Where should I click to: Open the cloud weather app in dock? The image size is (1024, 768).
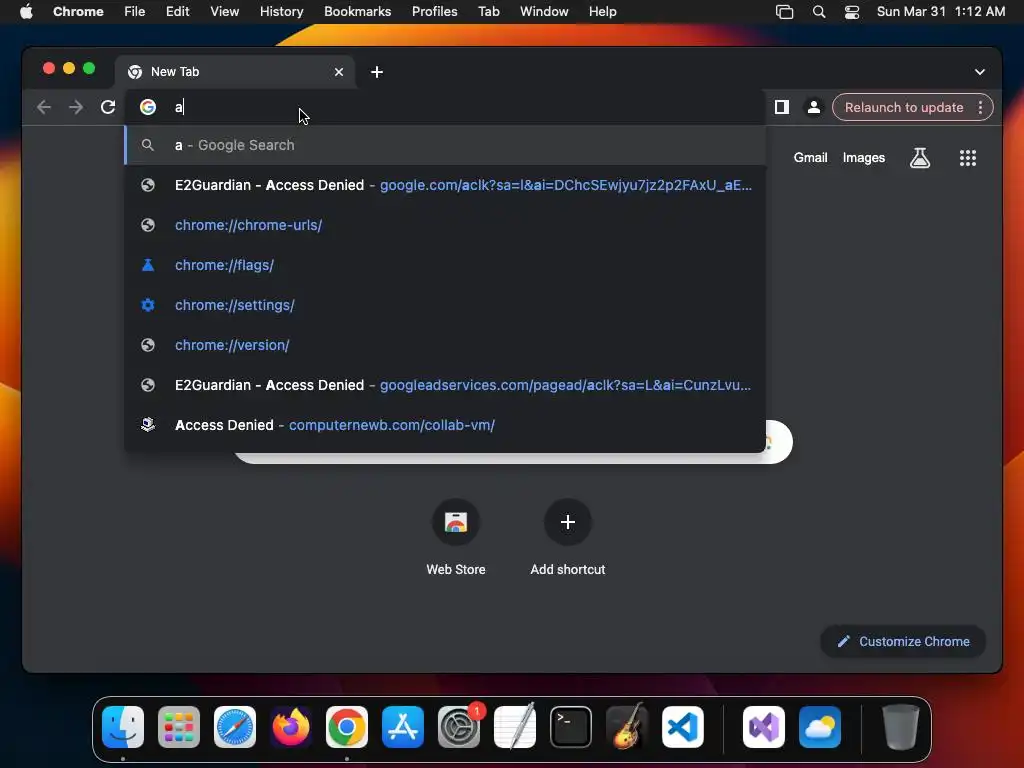click(x=820, y=727)
